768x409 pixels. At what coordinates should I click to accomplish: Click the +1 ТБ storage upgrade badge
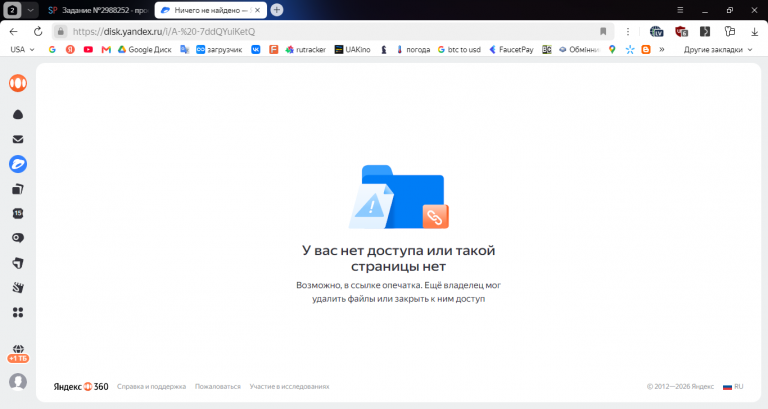coord(18,358)
